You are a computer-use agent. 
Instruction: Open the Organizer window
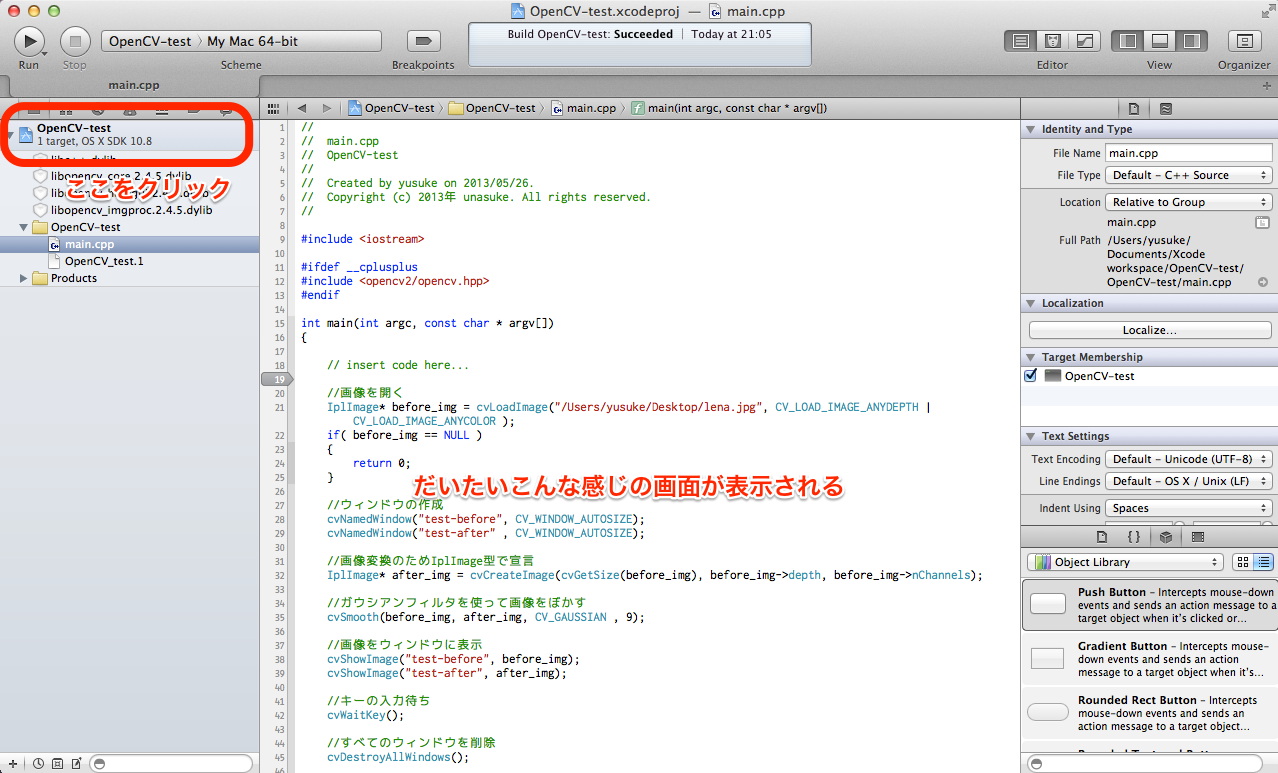click(1244, 41)
